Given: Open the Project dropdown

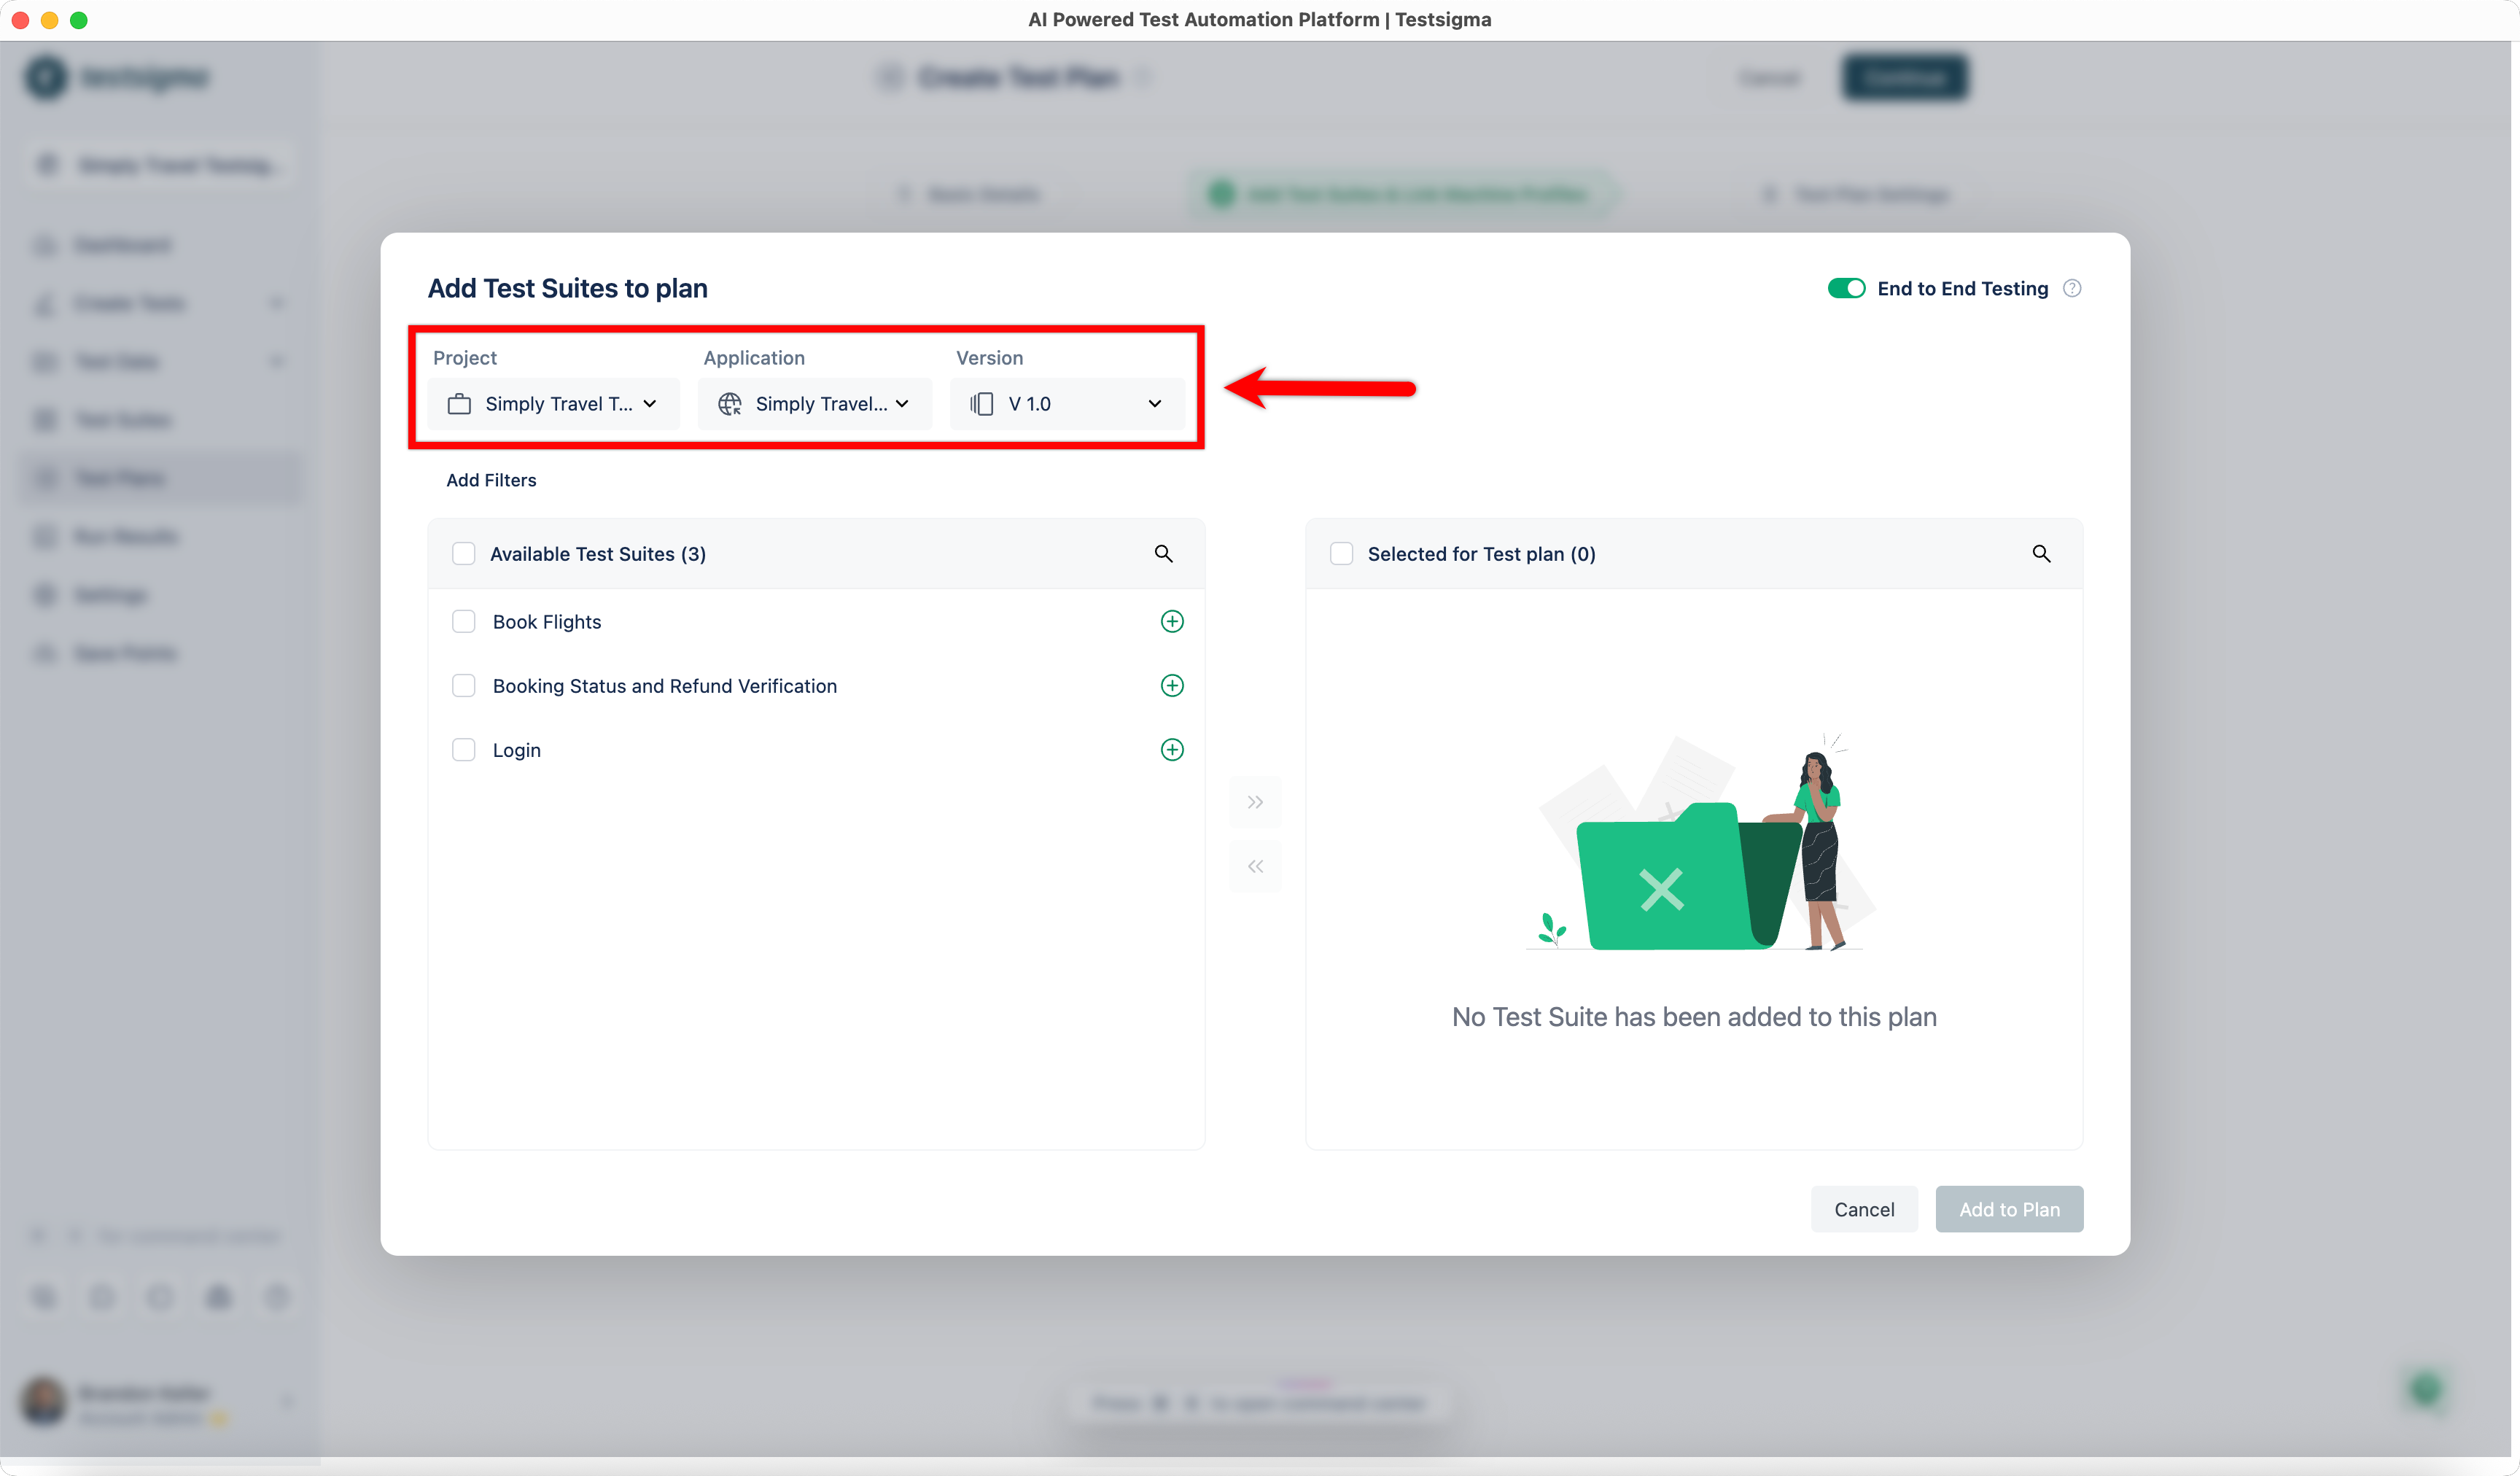Looking at the screenshot, I should click(x=553, y=403).
